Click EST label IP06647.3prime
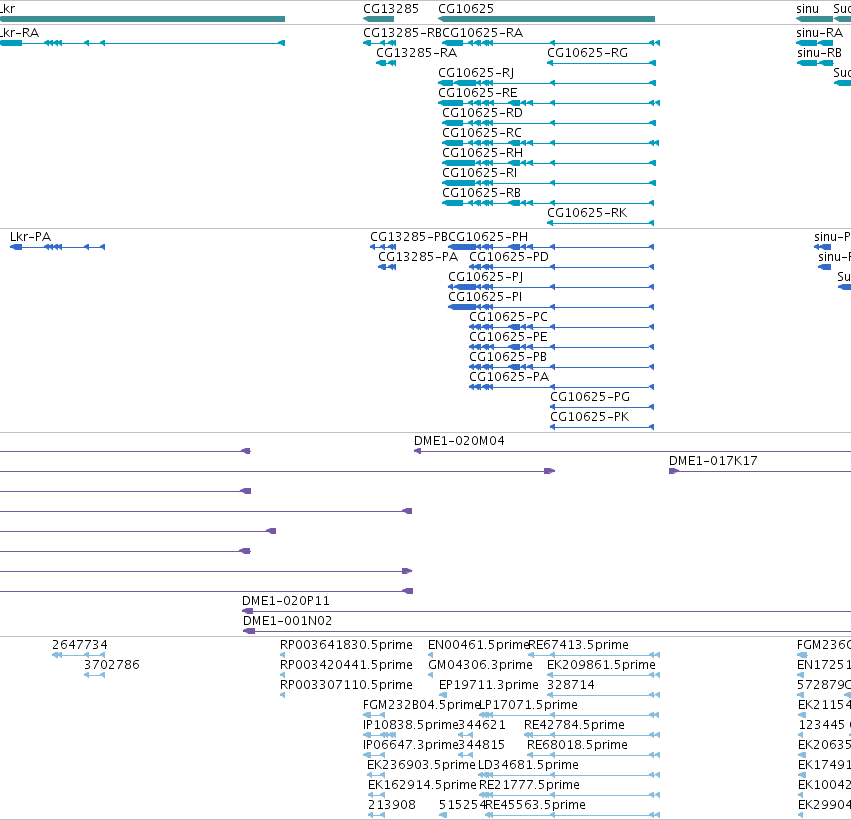Screen dimensions: 851x820 coord(411,746)
